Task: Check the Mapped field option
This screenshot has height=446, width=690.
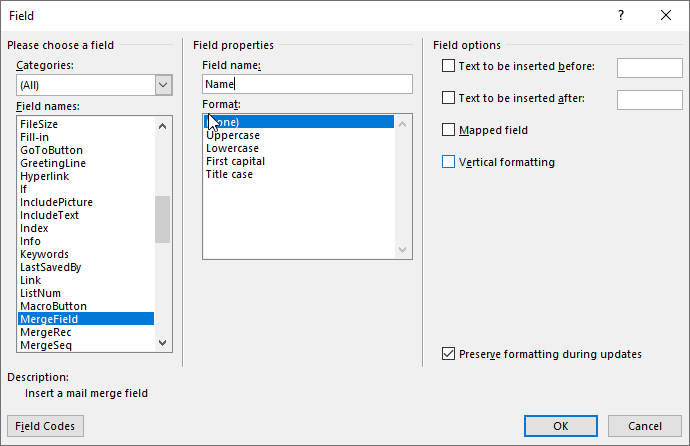Action: click(448, 130)
